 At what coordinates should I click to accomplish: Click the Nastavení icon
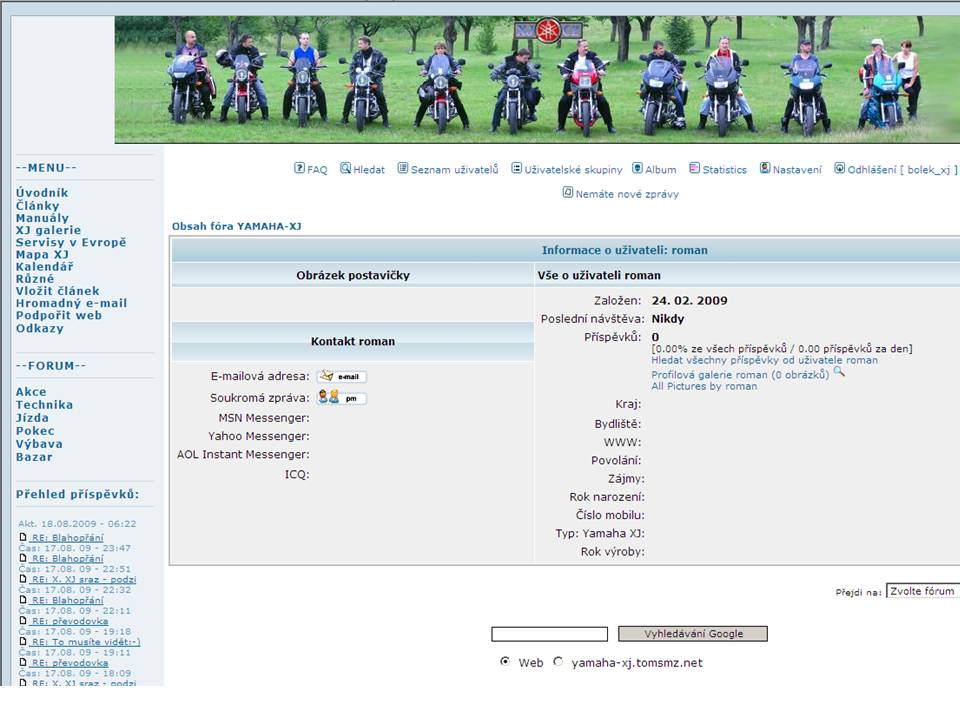765,168
